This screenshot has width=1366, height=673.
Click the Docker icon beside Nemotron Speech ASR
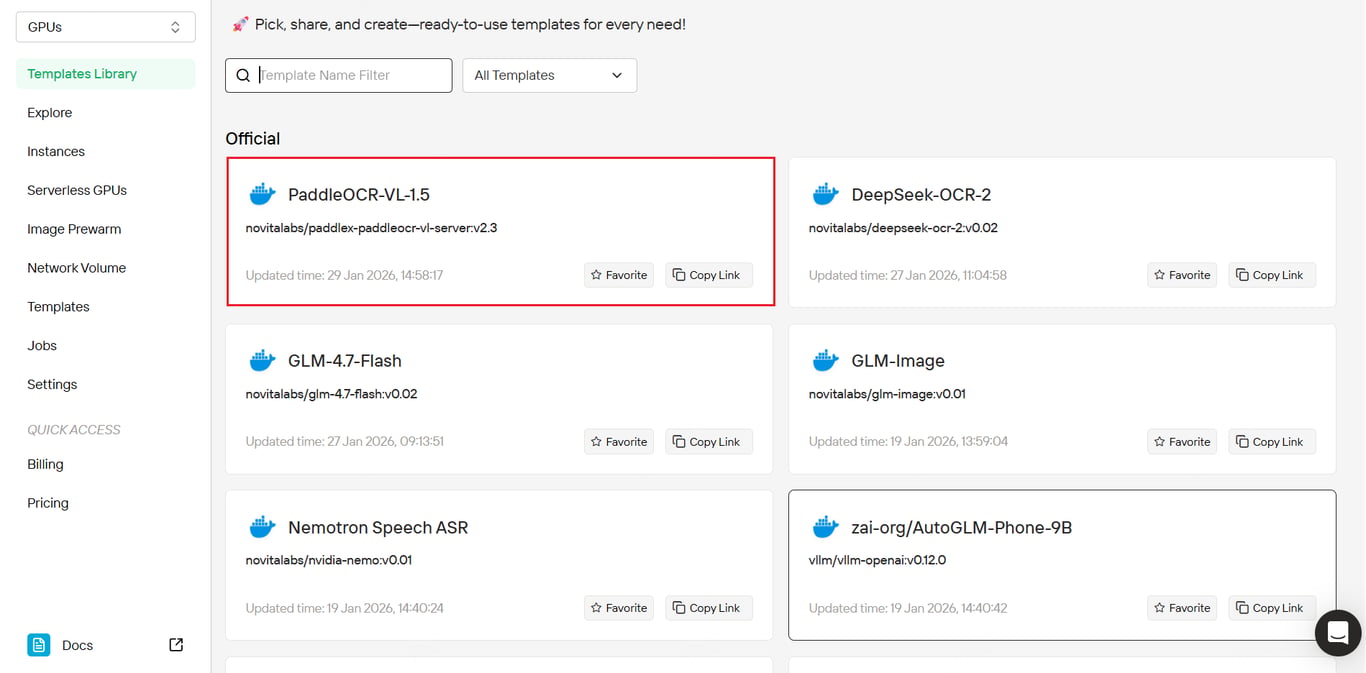tap(262, 527)
